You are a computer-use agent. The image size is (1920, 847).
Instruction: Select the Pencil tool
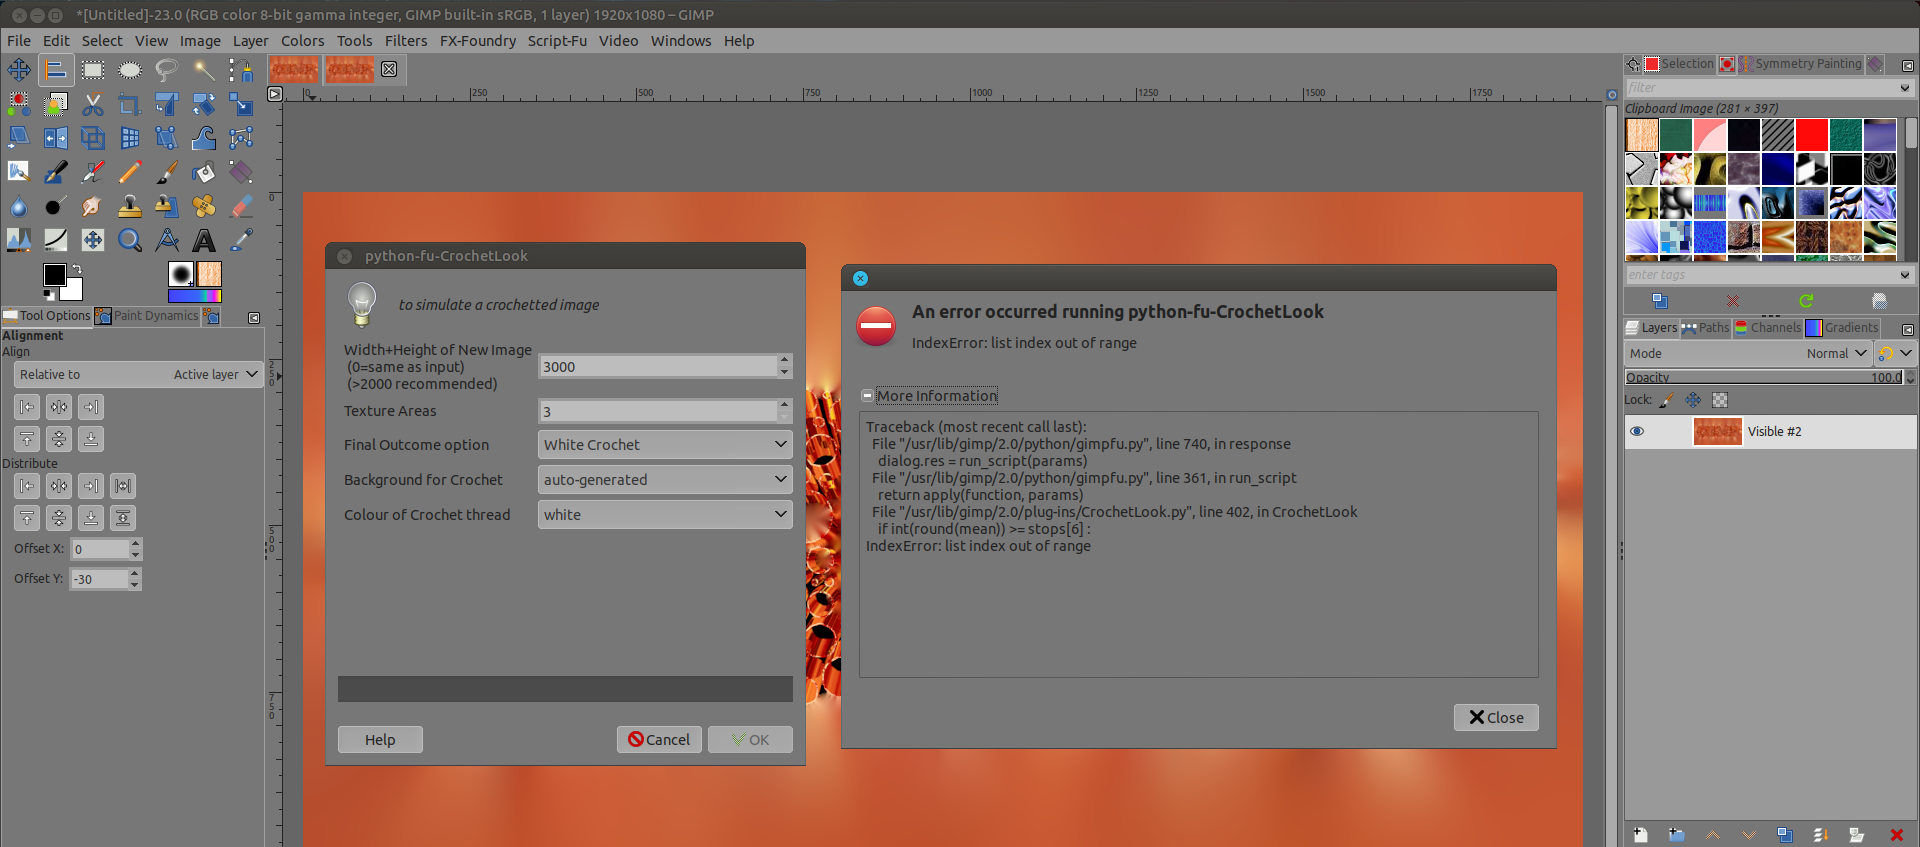click(130, 172)
